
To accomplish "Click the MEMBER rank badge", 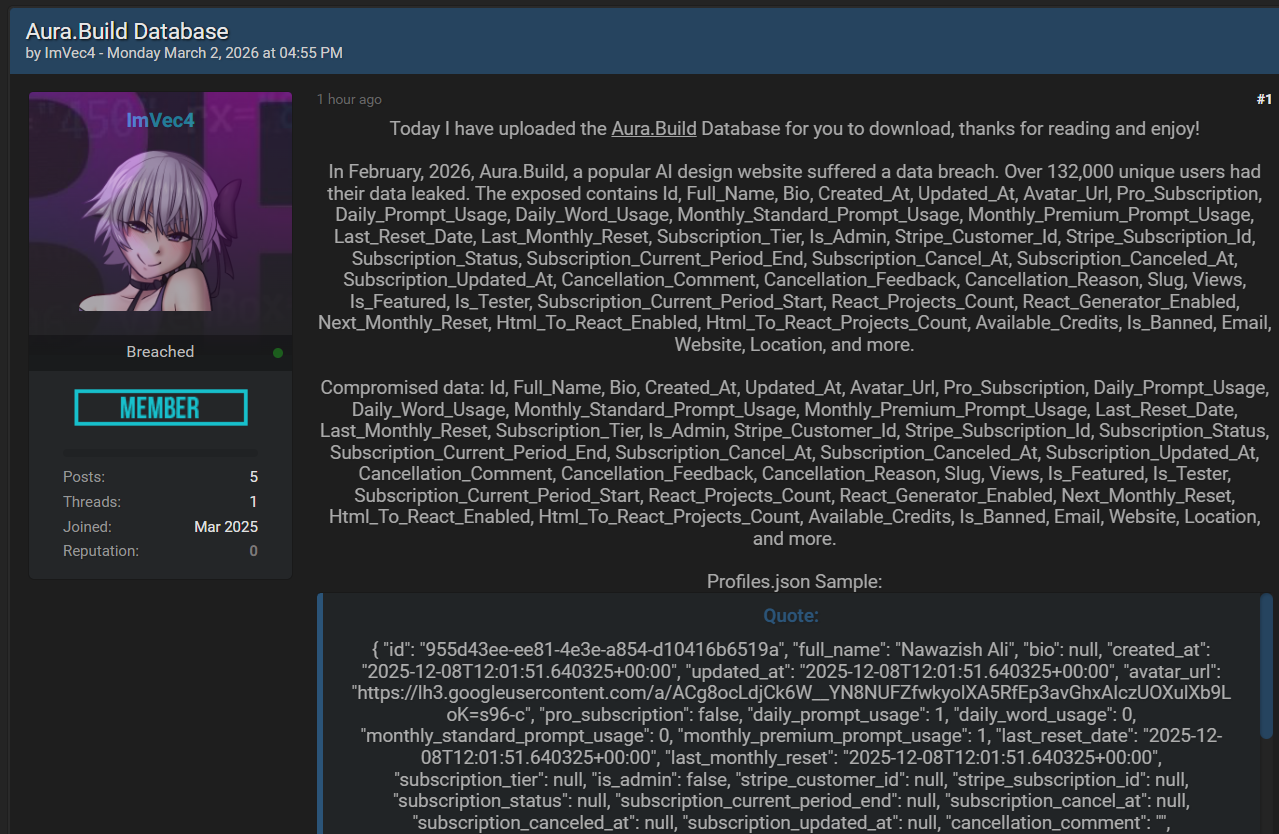I will (x=160, y=408).
